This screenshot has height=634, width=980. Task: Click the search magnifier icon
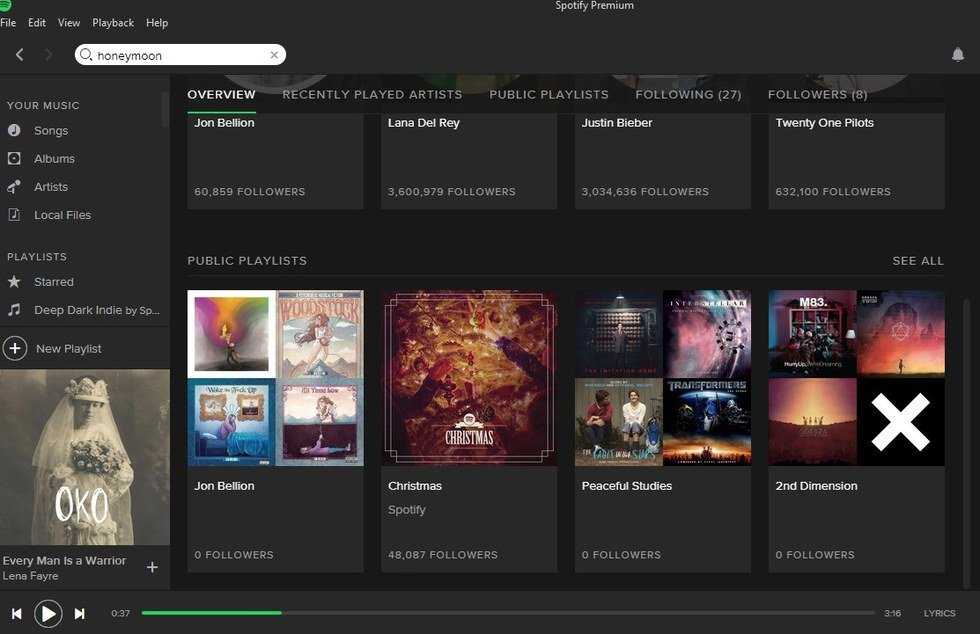point(87,55)
